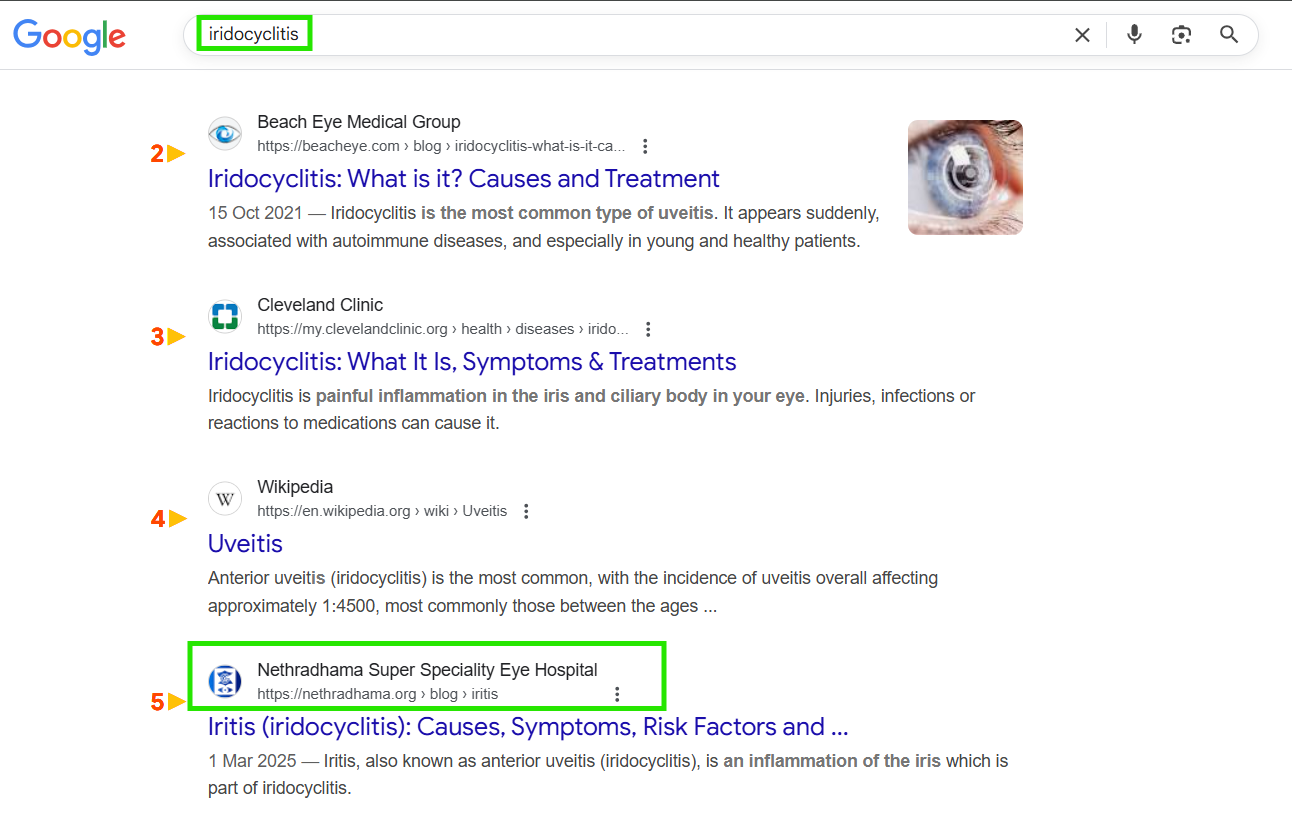Open "Iridocyclitis: What It Is, Symptoms & Treatments"
Viewport: 1292px width, 821px height.
click(471, 362)
